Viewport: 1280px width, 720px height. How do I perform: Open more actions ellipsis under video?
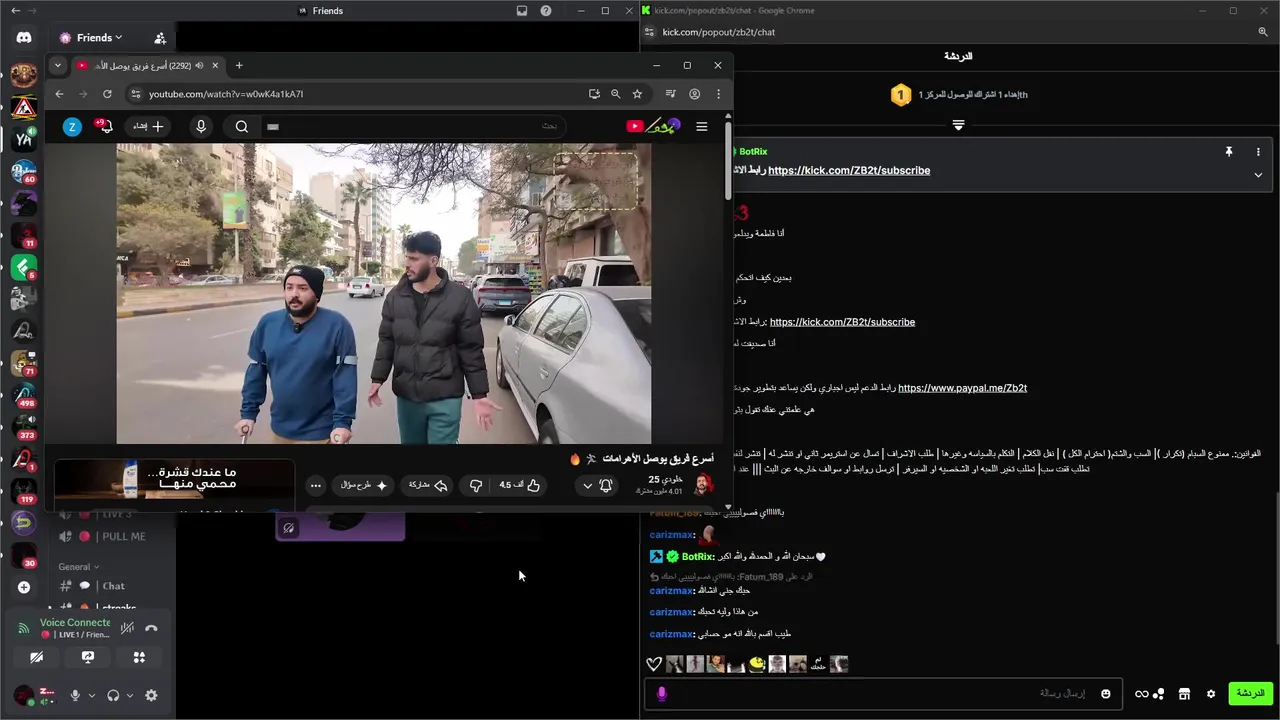coord(316,485)
